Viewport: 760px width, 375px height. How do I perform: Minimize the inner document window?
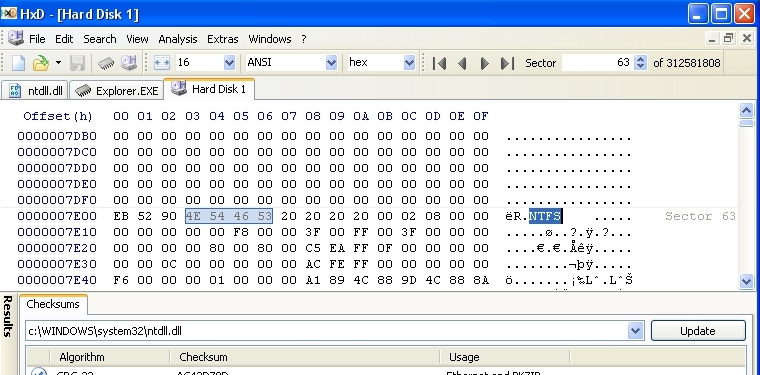712,39
